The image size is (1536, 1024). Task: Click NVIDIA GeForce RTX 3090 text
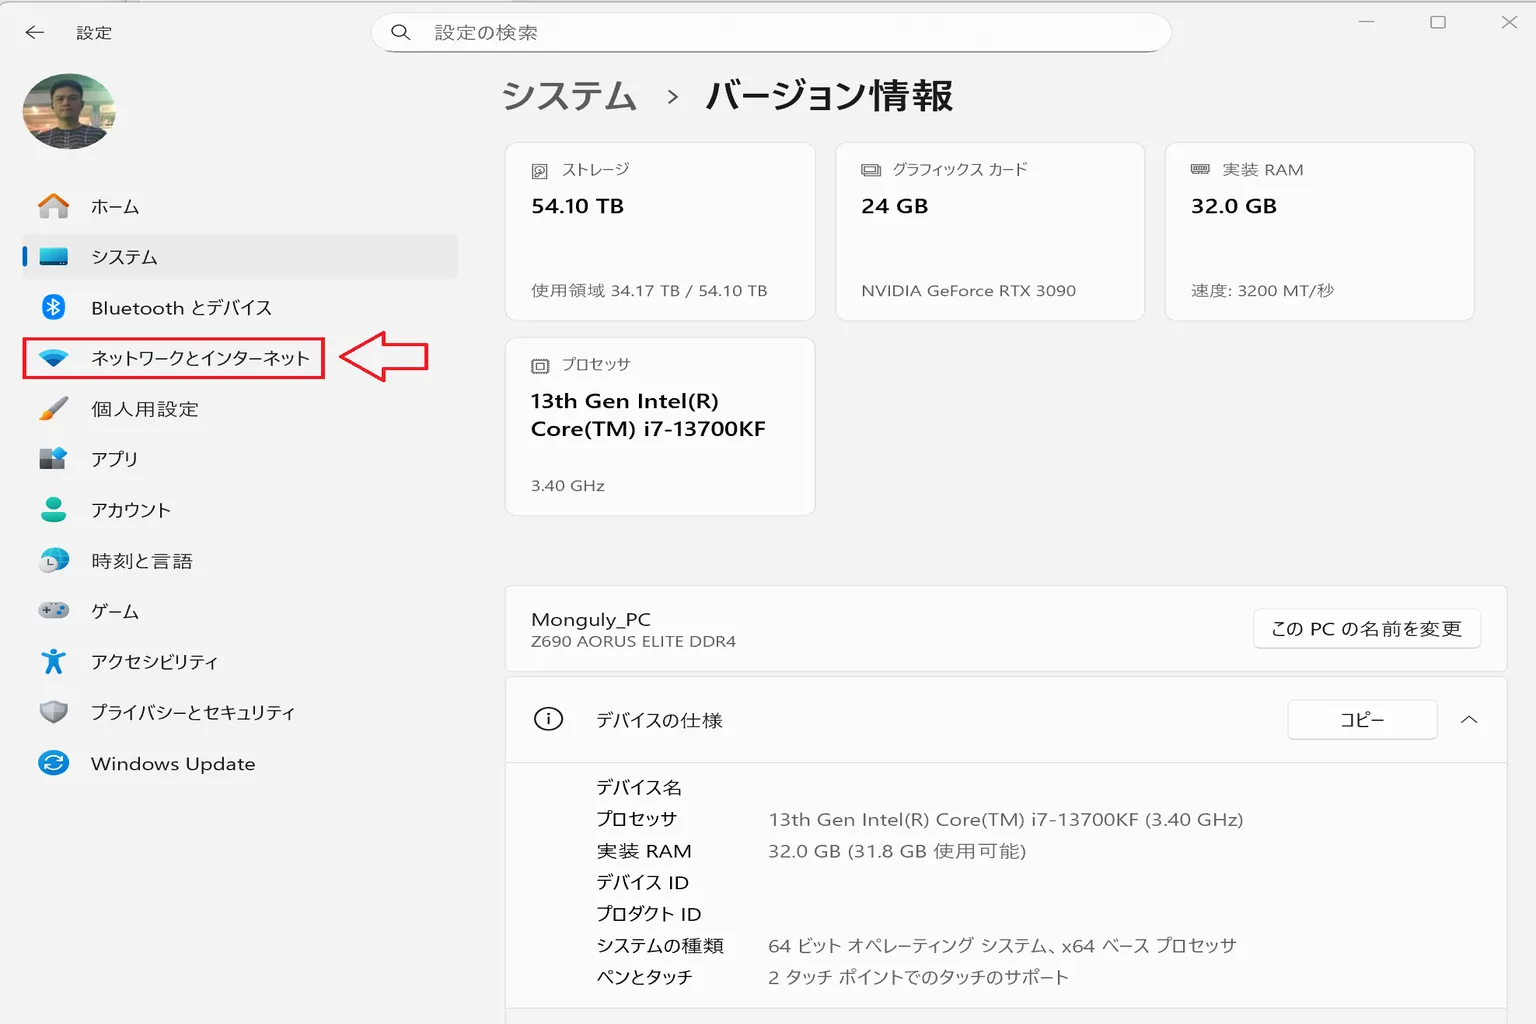[968, 290]
